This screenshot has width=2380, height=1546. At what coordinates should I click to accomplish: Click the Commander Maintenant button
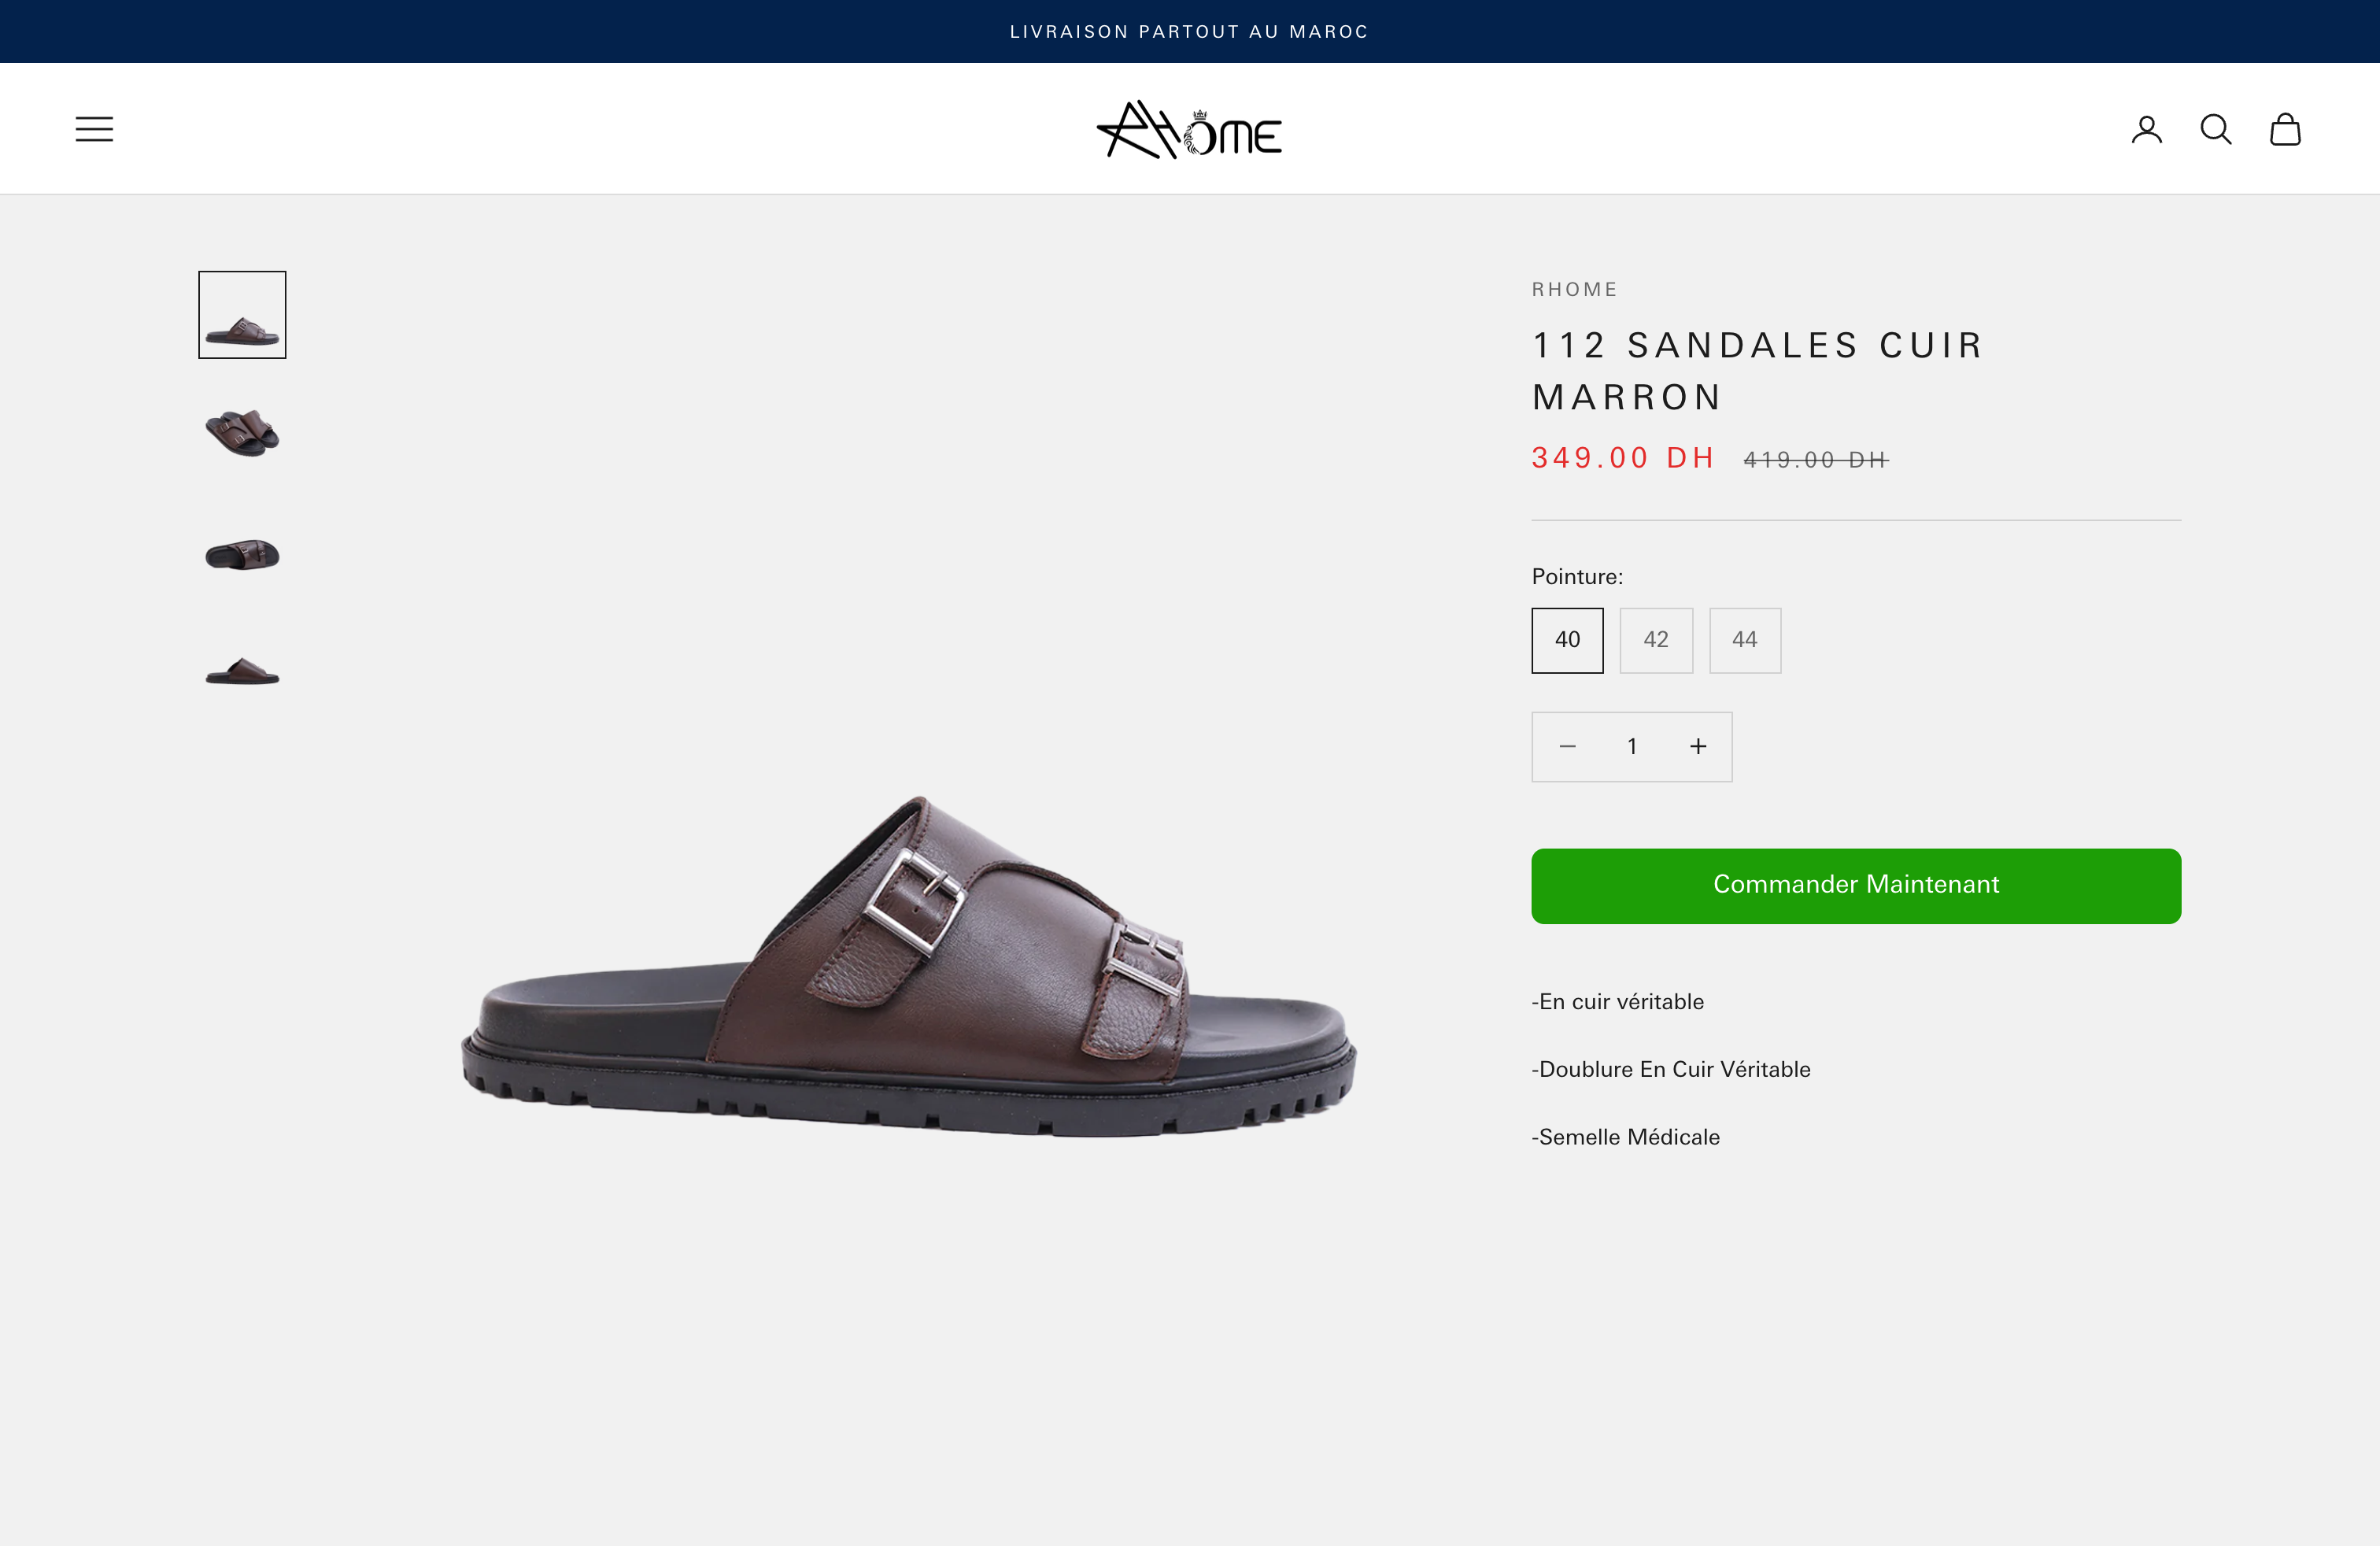tap(1856, 886)
